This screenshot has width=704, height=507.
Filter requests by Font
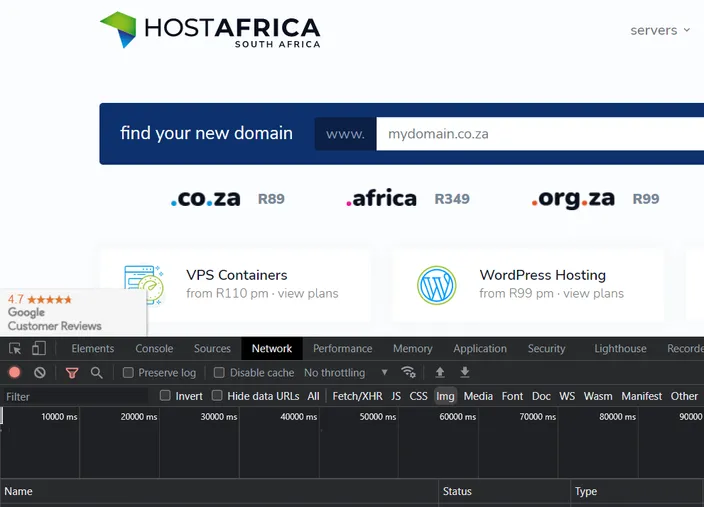pyautogui.click(x=512, y=396)
